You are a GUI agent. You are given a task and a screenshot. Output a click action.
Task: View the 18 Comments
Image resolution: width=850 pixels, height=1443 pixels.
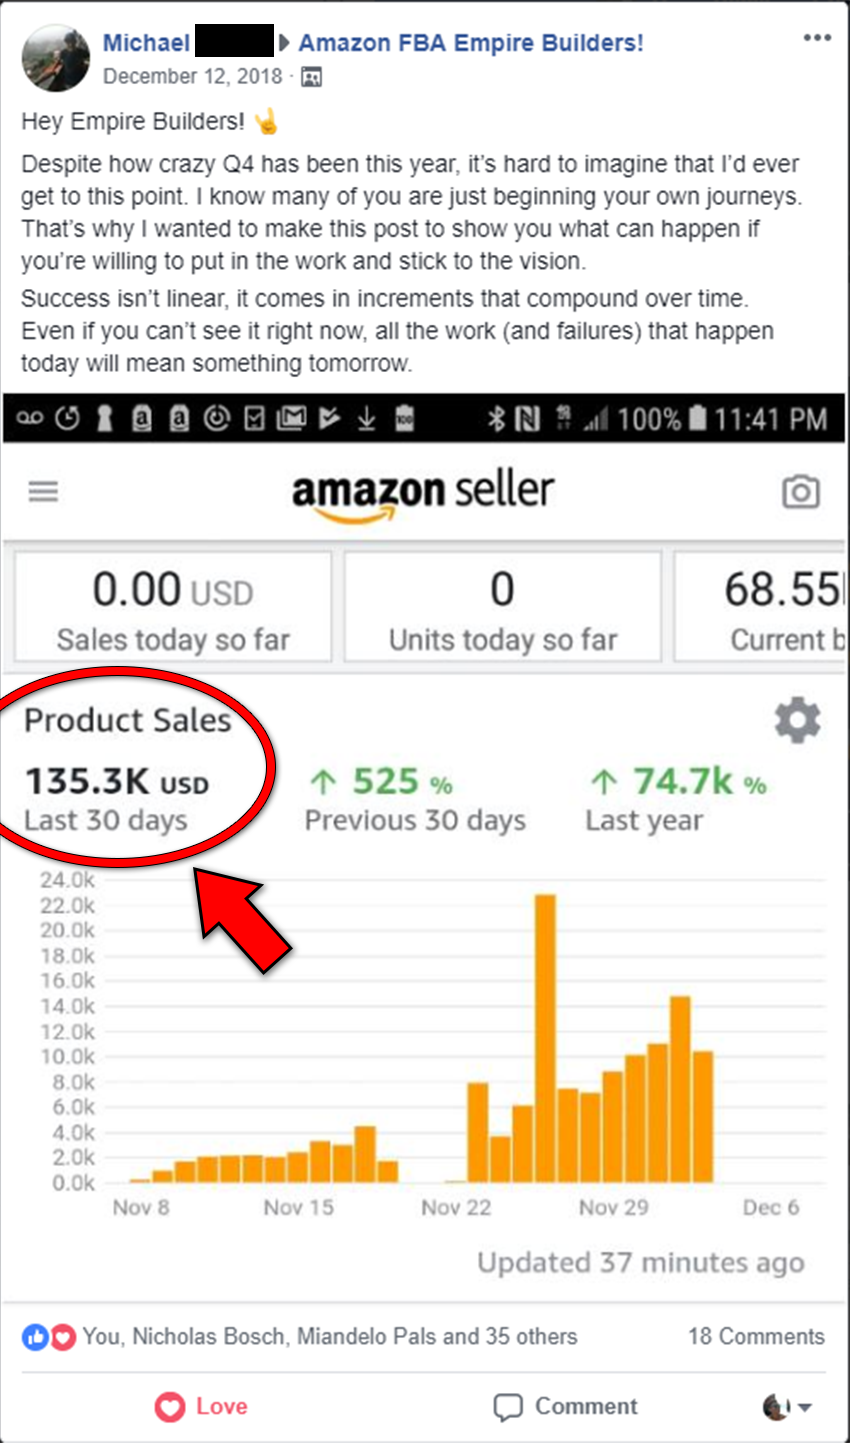point(756,1336)
